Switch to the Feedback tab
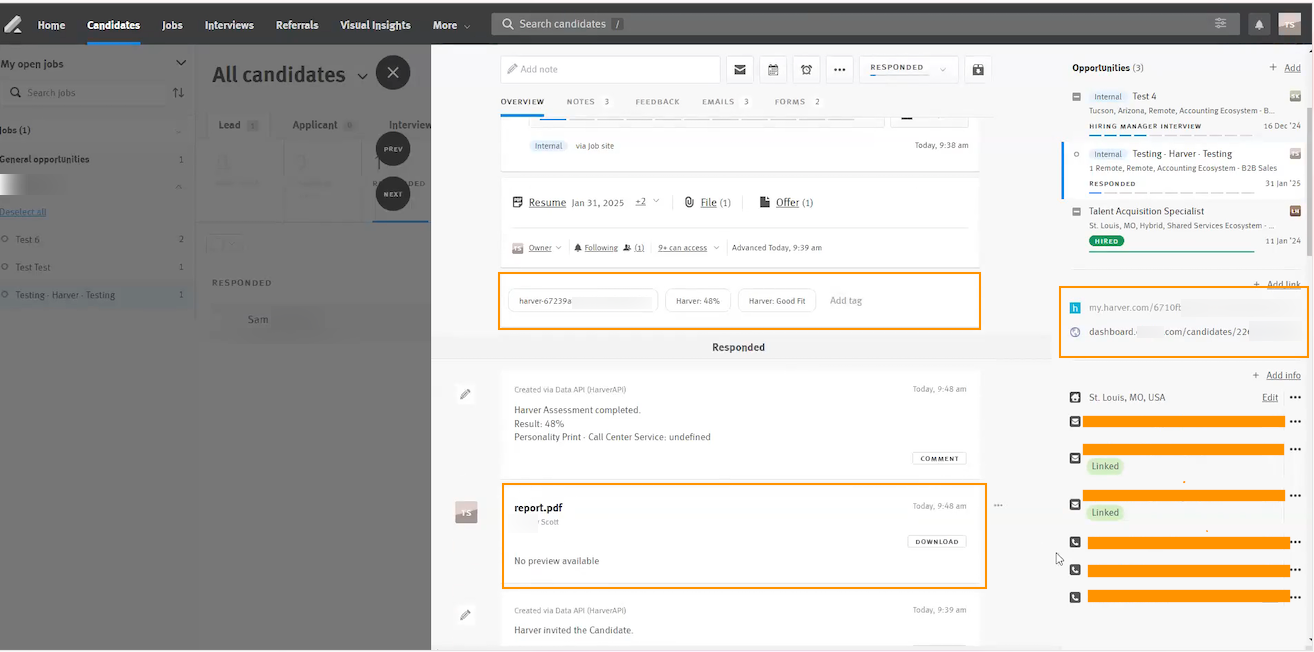This screenshot has height=652, width=1314. (657, 102)
